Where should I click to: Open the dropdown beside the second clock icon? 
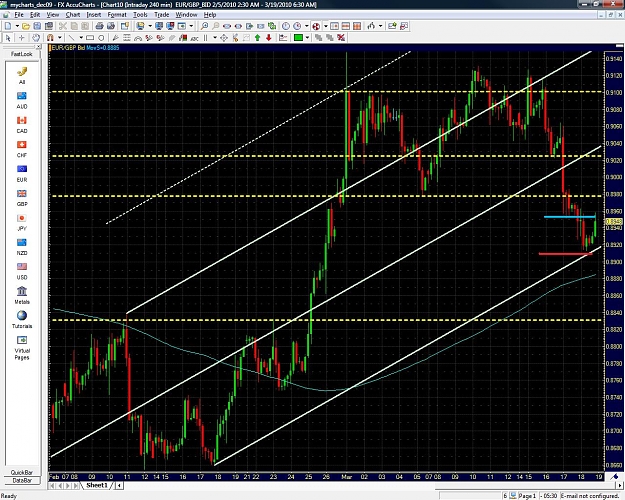tap(307, 26)
